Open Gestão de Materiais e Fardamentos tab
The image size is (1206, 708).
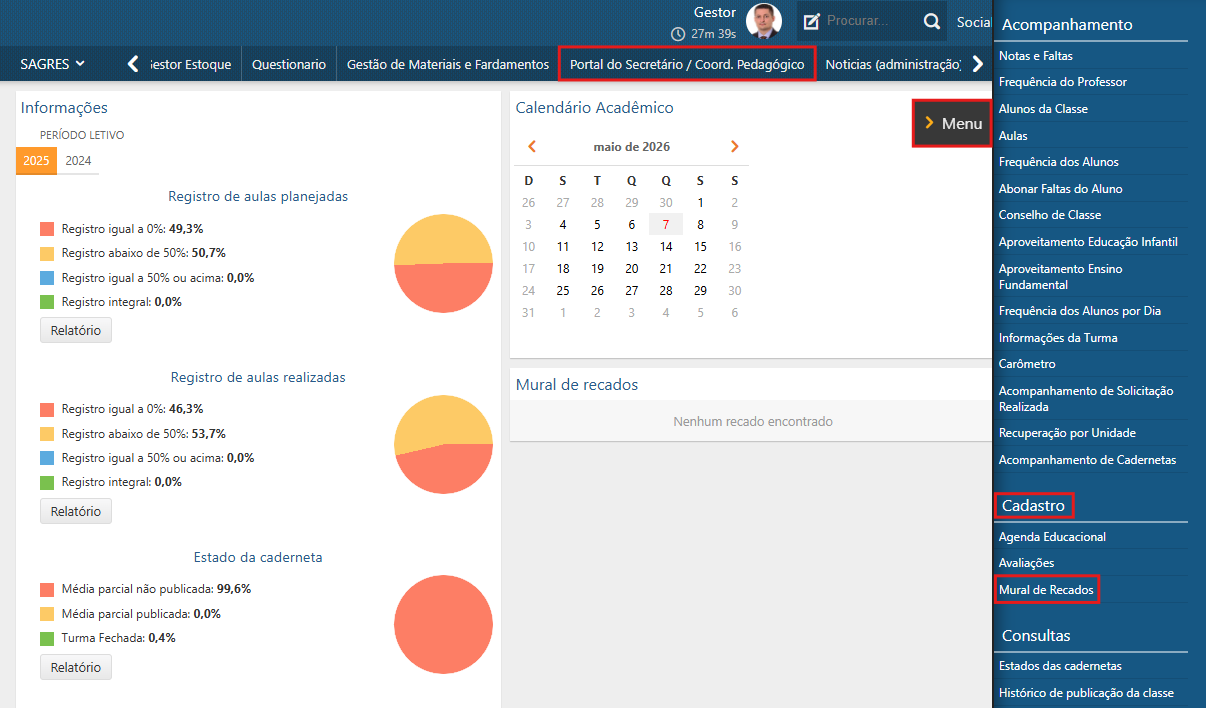(x=448, y=64)
